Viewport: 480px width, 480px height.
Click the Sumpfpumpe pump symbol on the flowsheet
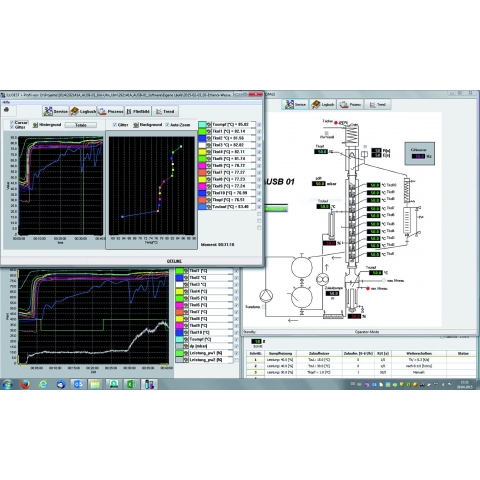pos(266,295)
